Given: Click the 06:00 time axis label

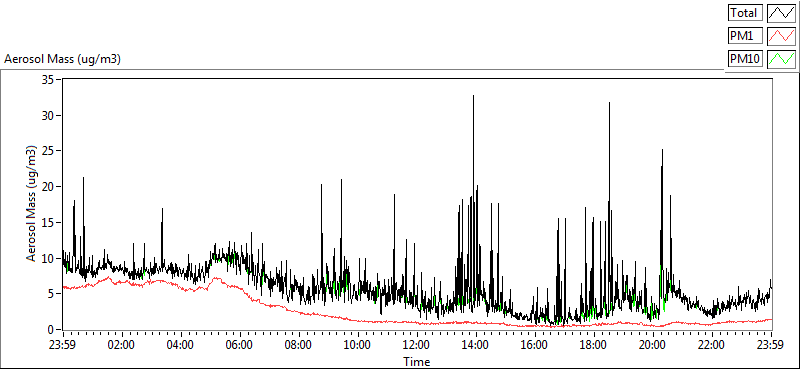Looking at the screenshot, I should point(239,344).
